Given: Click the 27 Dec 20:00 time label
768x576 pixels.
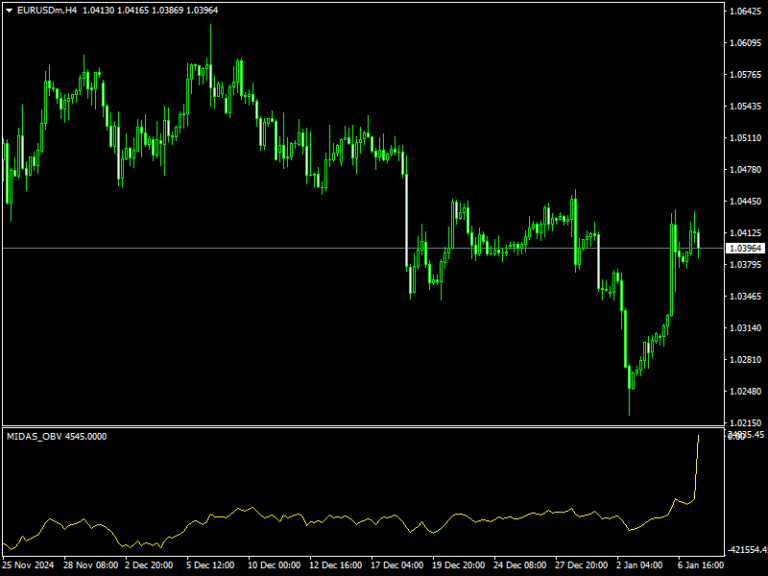Looking at the screenshot, I should [x=581, y=565].
